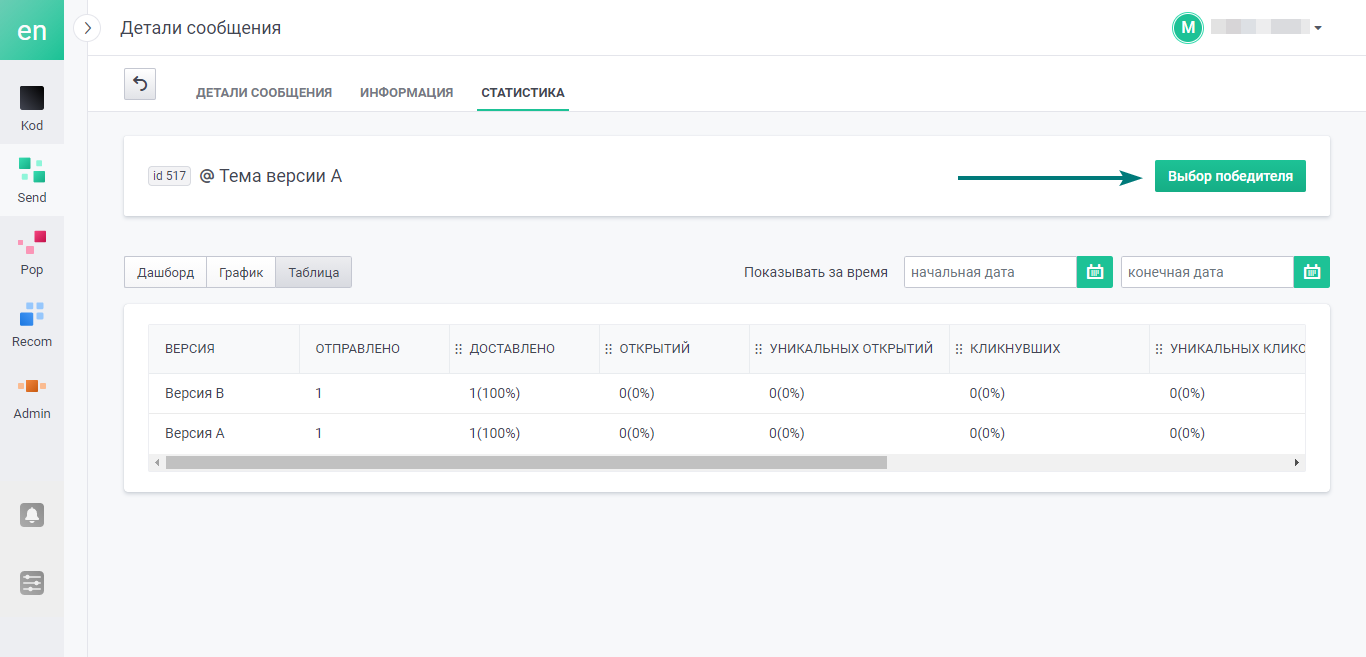Open notifications bell icon

pyautogui.click(x=32, y=515)
